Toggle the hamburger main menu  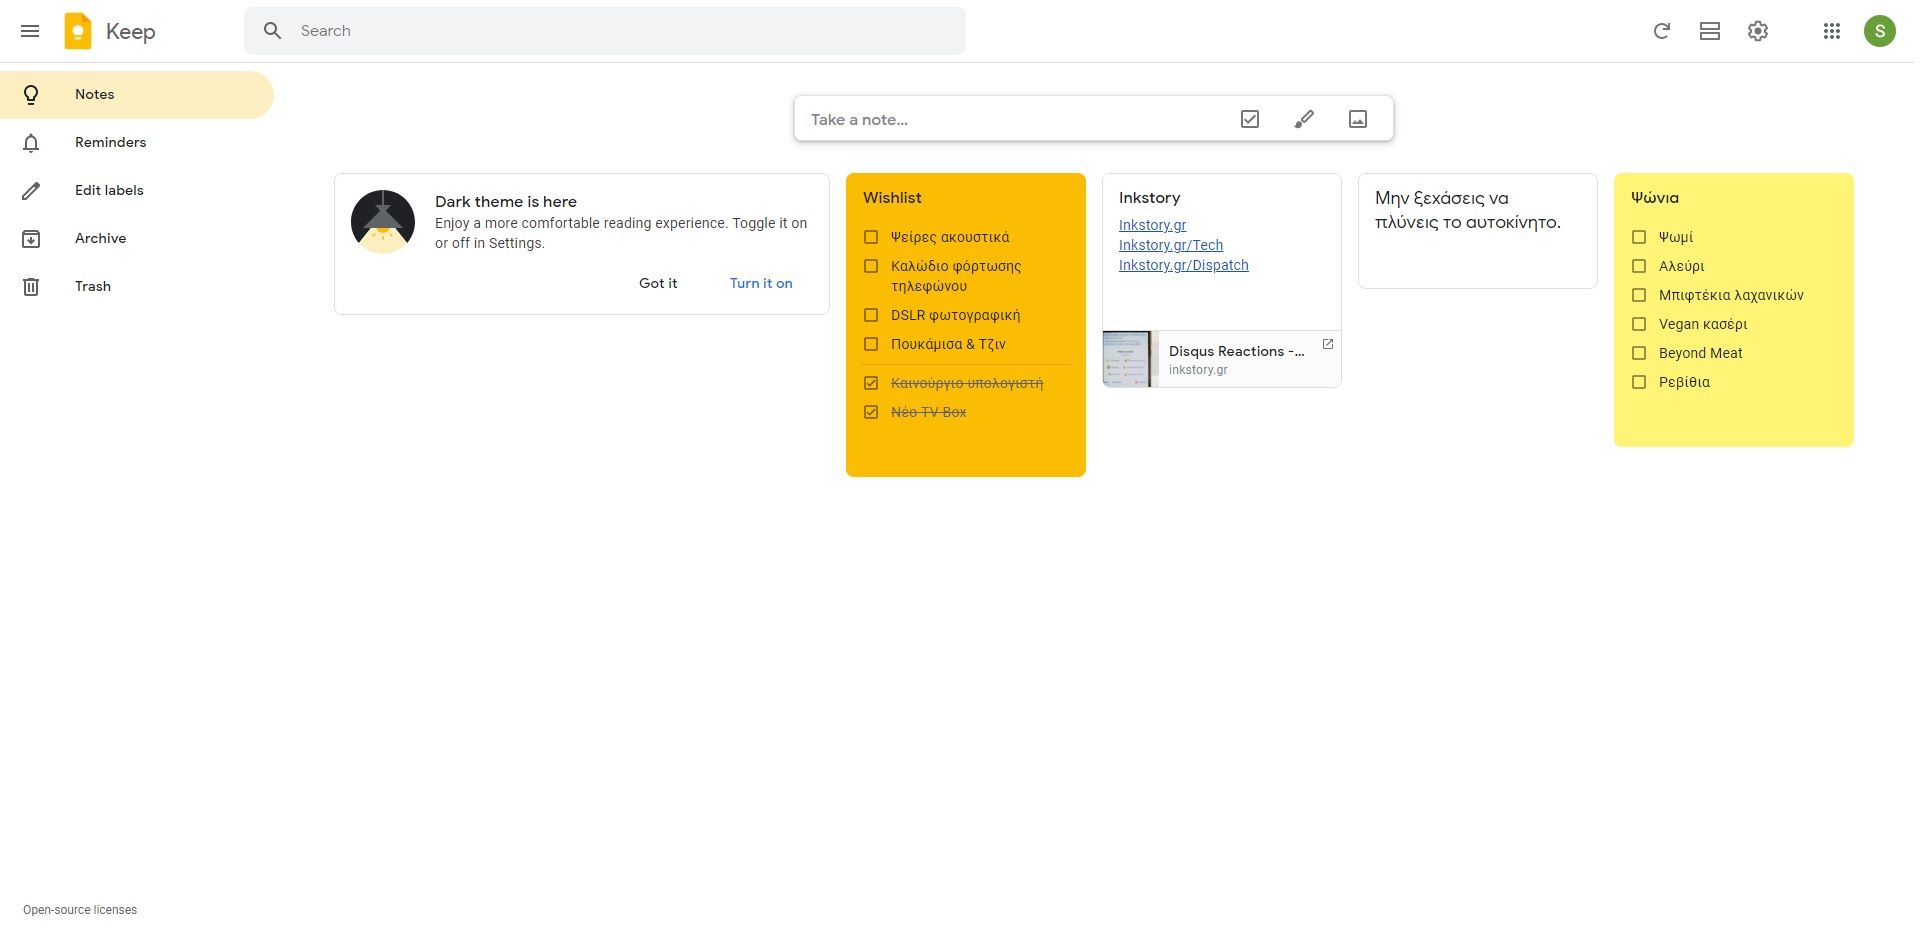point(30,31)
